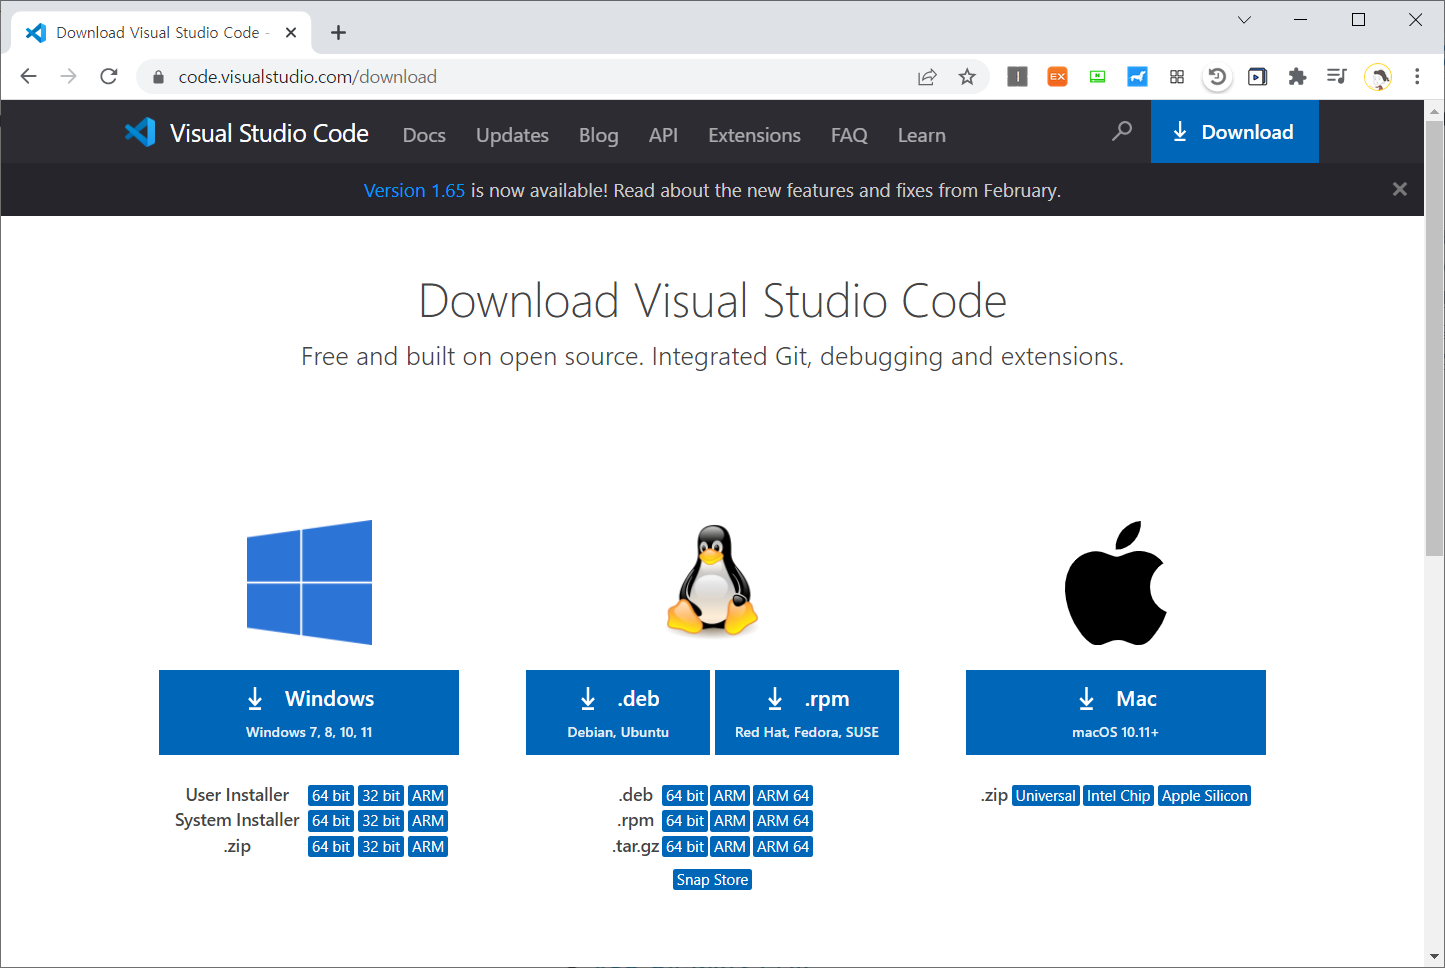Screen dimensions: 1445x968
Task: Click the grid squares extension icon
Action: click(x=1177, y=76)
